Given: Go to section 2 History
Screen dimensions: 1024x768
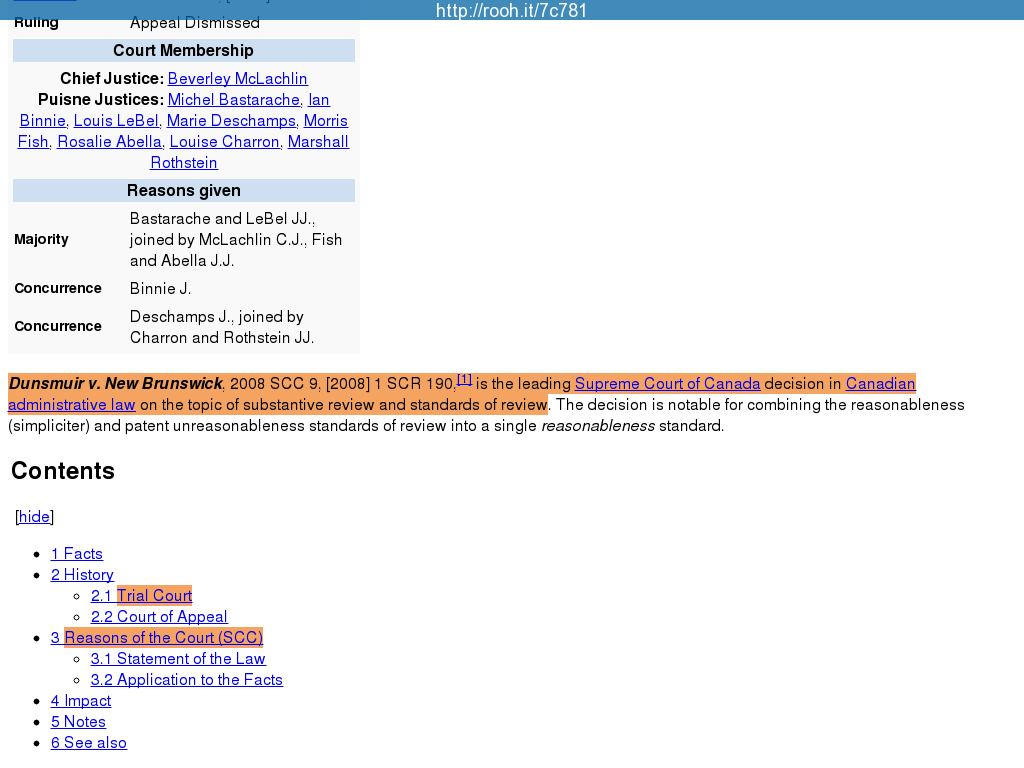Looking at the screenshot, I should [82, 575].
